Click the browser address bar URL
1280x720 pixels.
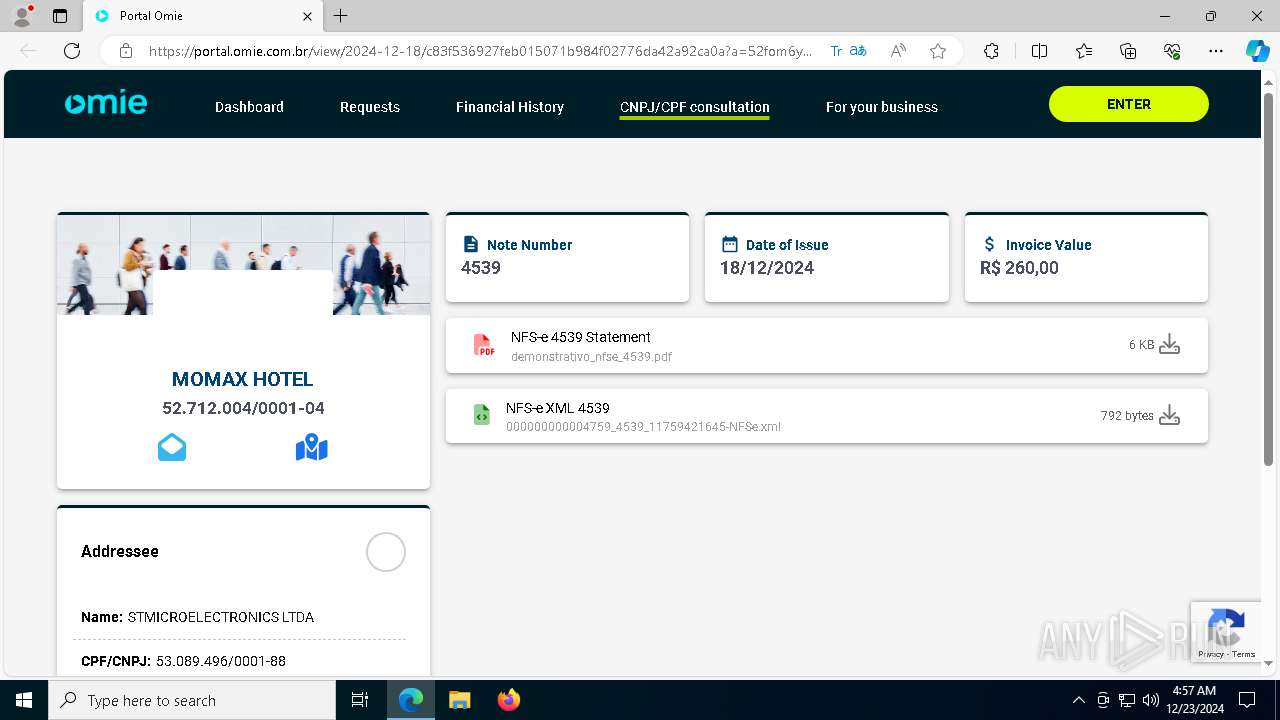[480, 51]
